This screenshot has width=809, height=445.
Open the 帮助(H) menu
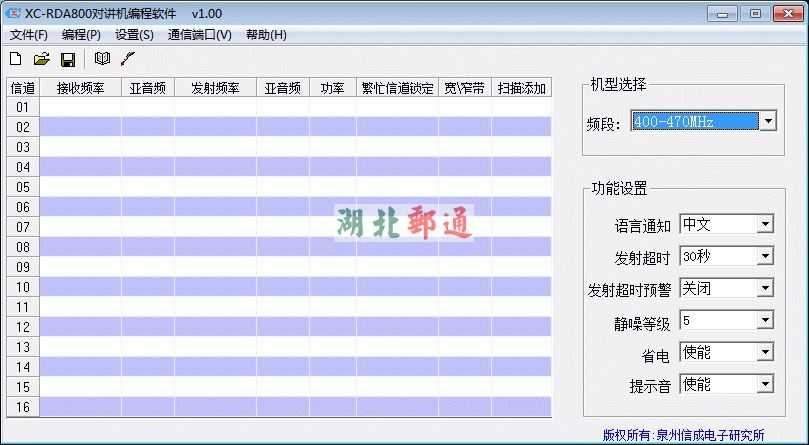(265, 35)
